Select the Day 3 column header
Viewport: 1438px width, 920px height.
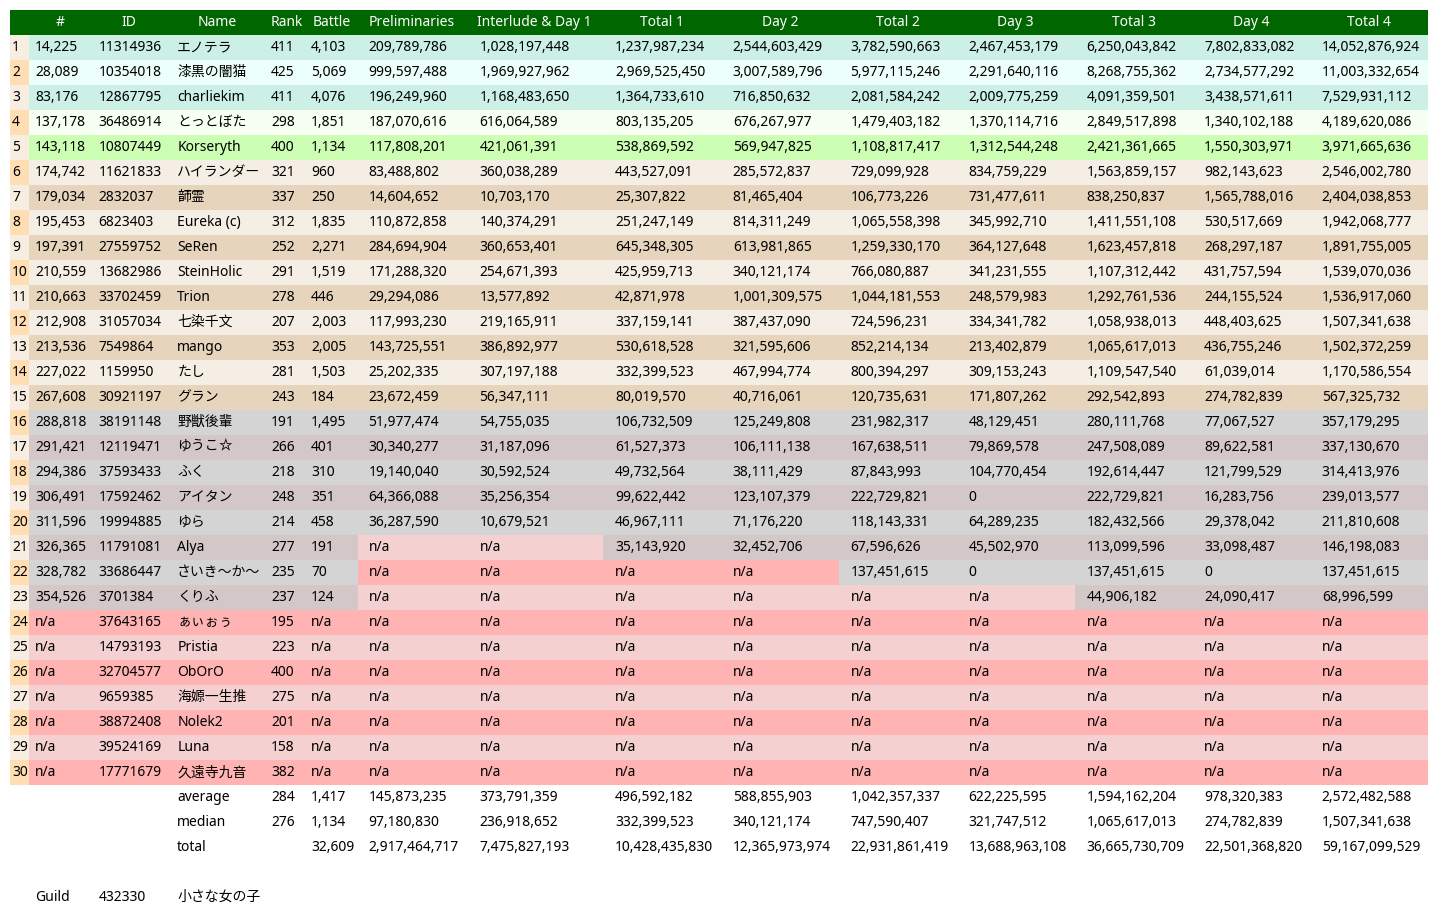tap(1015, 21)
